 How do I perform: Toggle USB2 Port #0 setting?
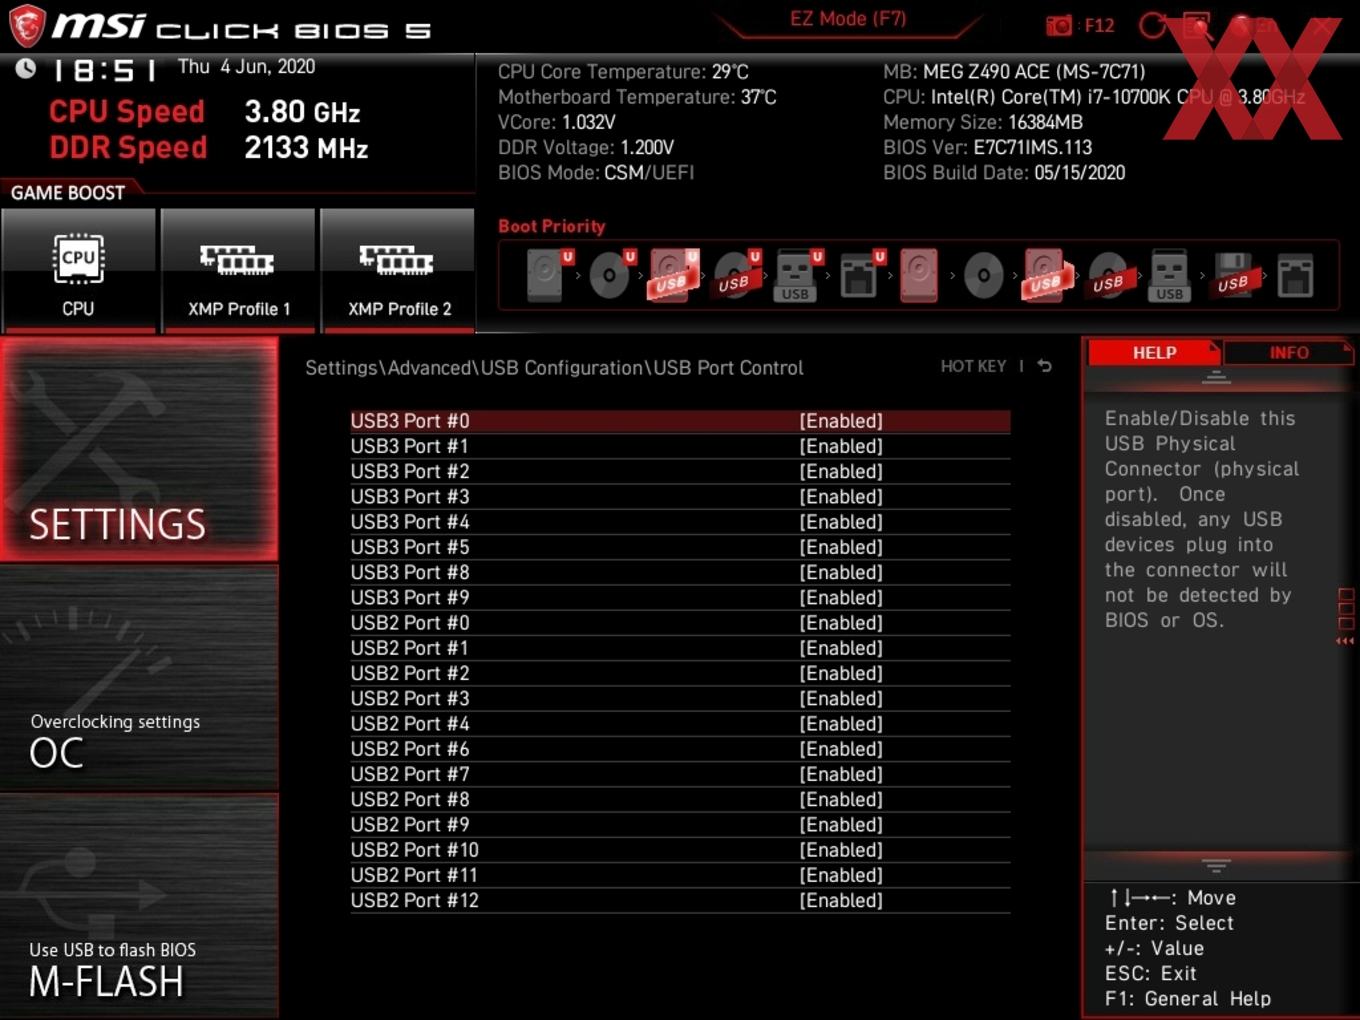(680, 623)
